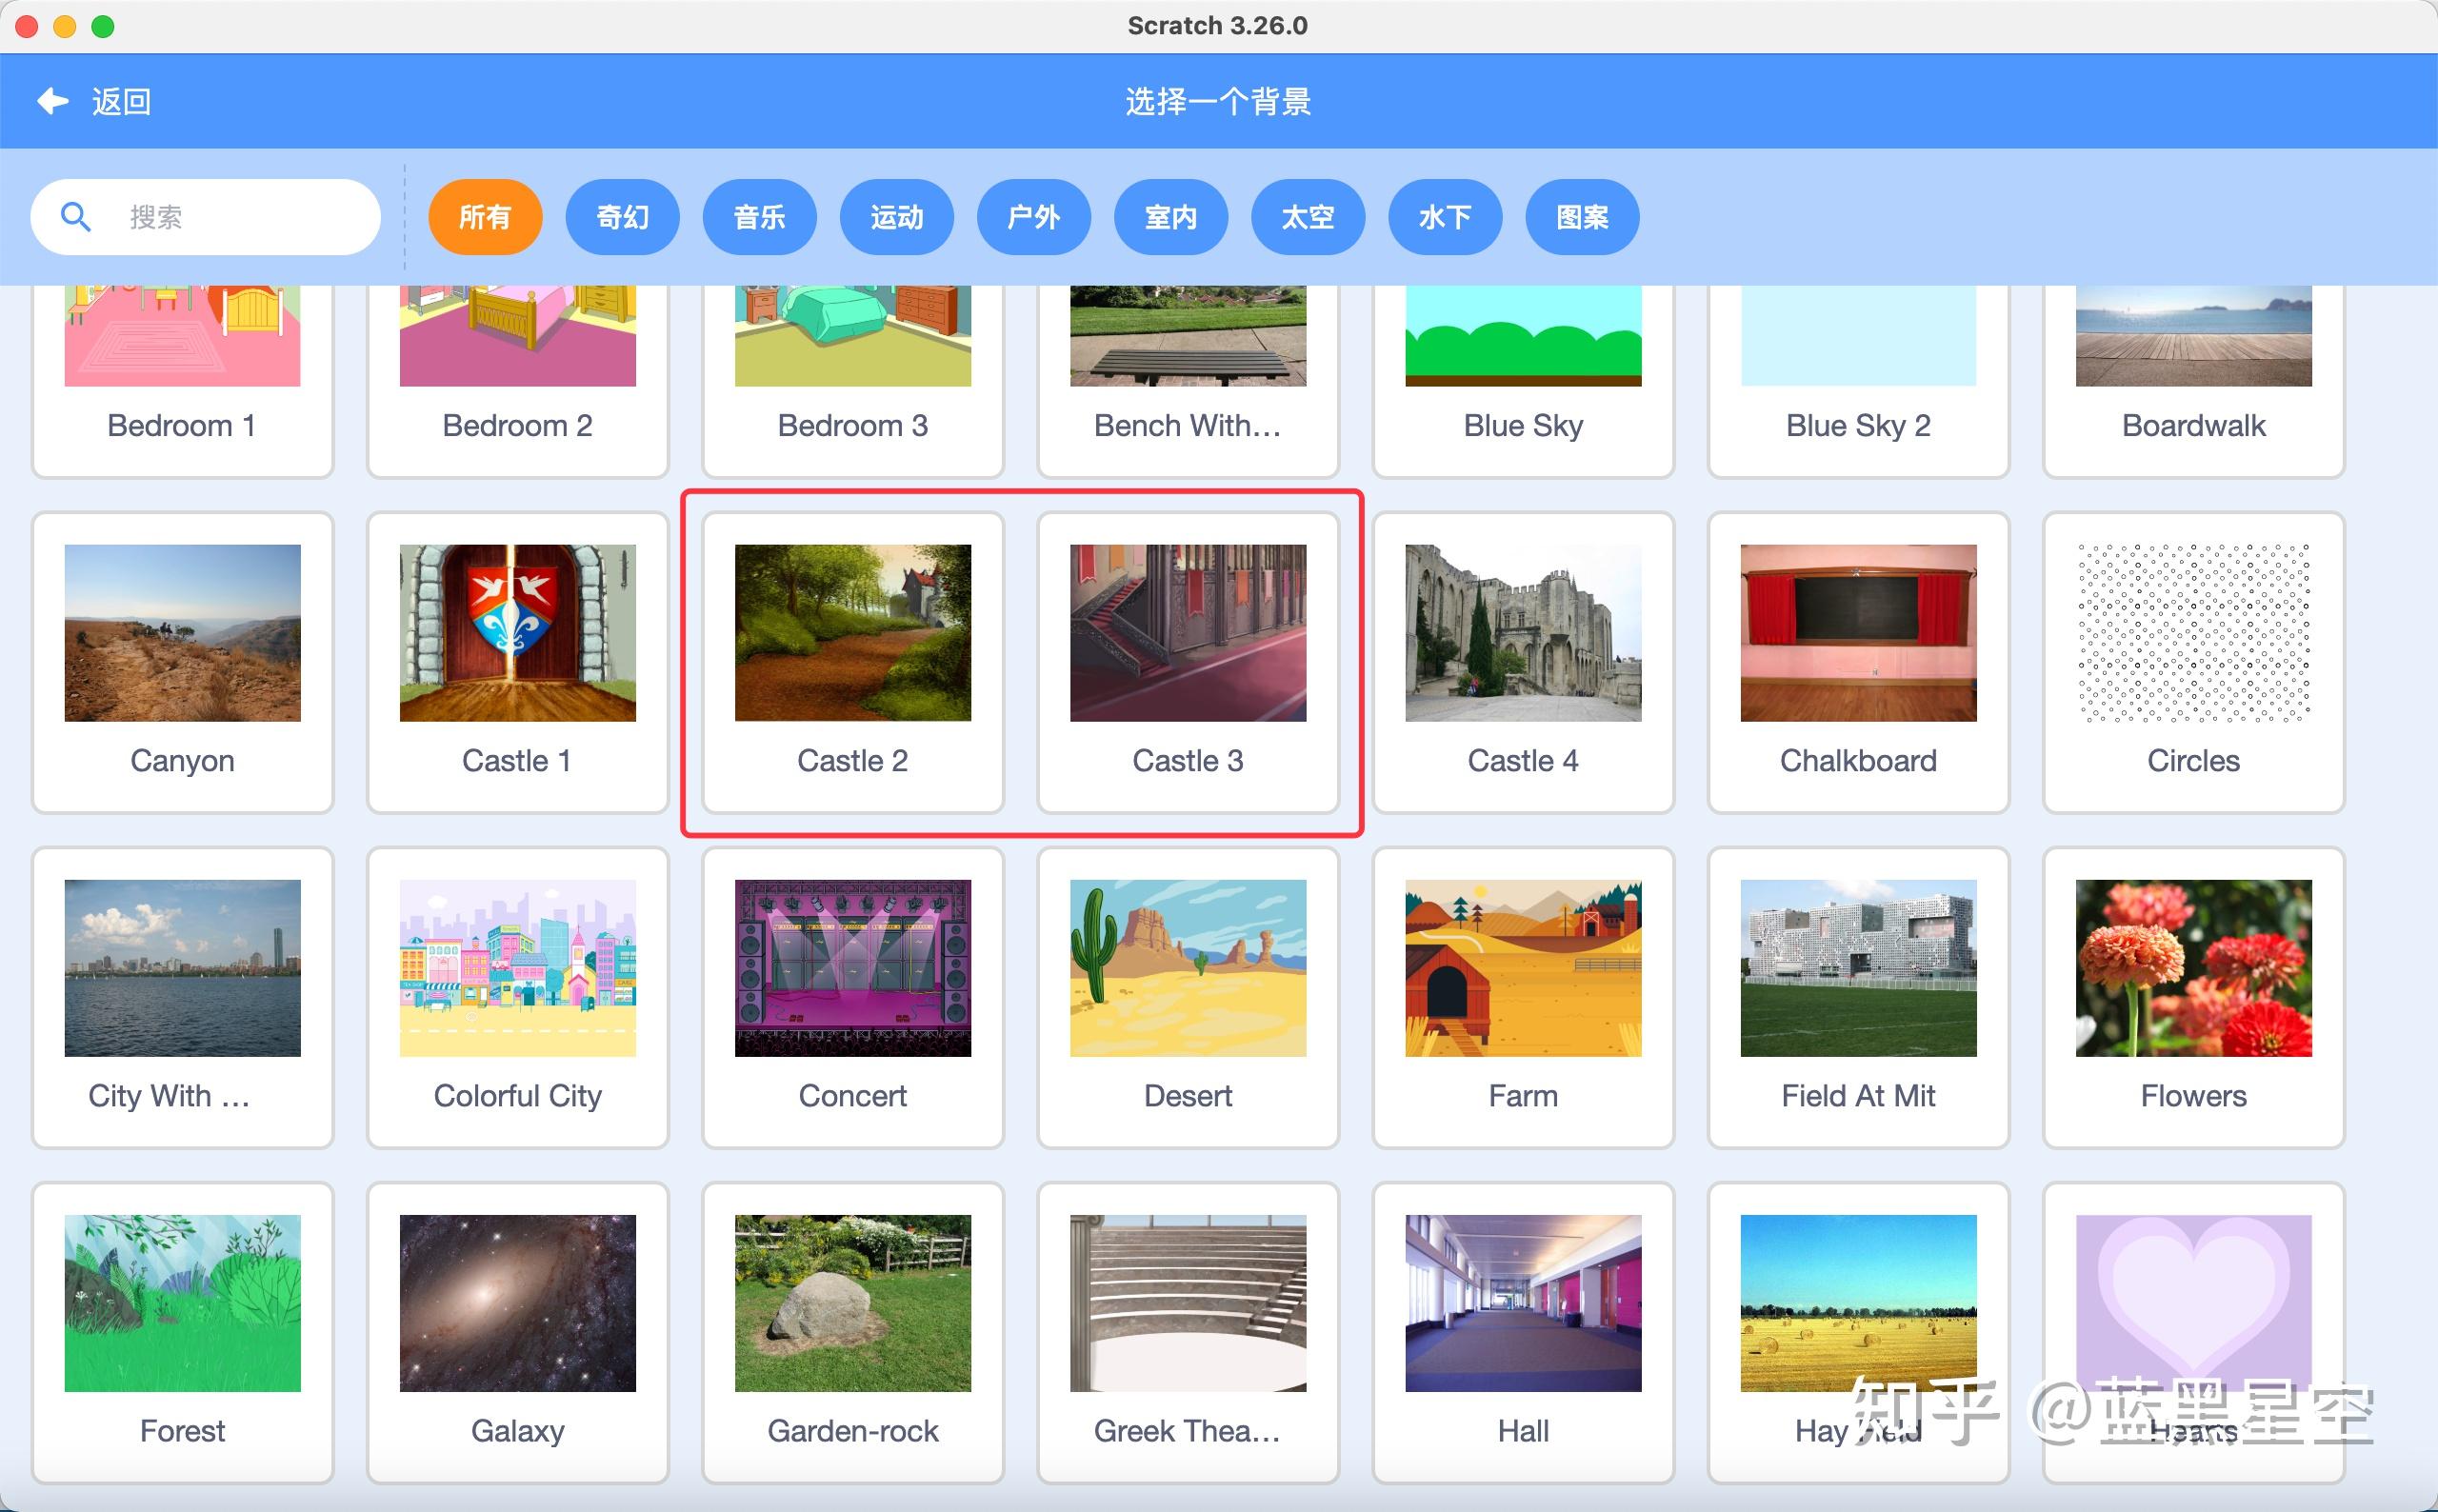Screen dimensions: 2438x1512
Task: Click the search magnifier icon
Action: tap(76, 216)
